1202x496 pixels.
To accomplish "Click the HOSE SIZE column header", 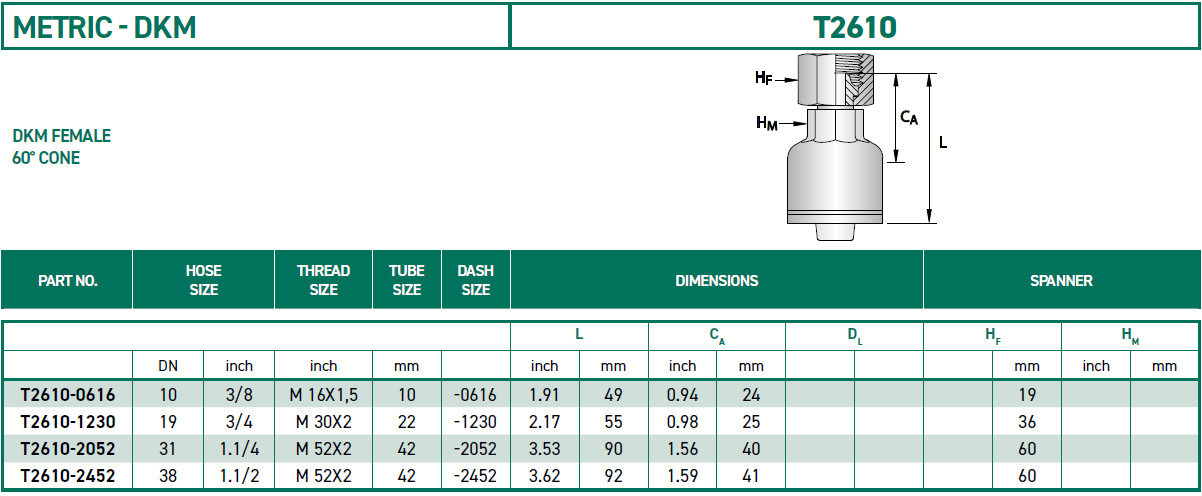I will pos(203,280).
